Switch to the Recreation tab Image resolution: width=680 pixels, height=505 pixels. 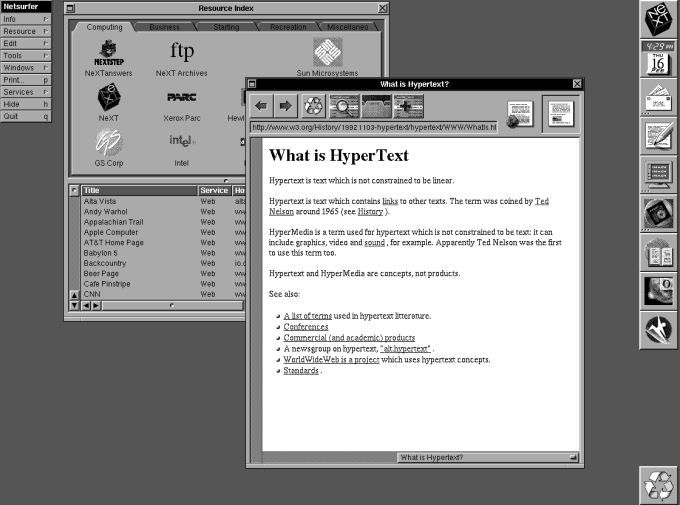(288, 27)
